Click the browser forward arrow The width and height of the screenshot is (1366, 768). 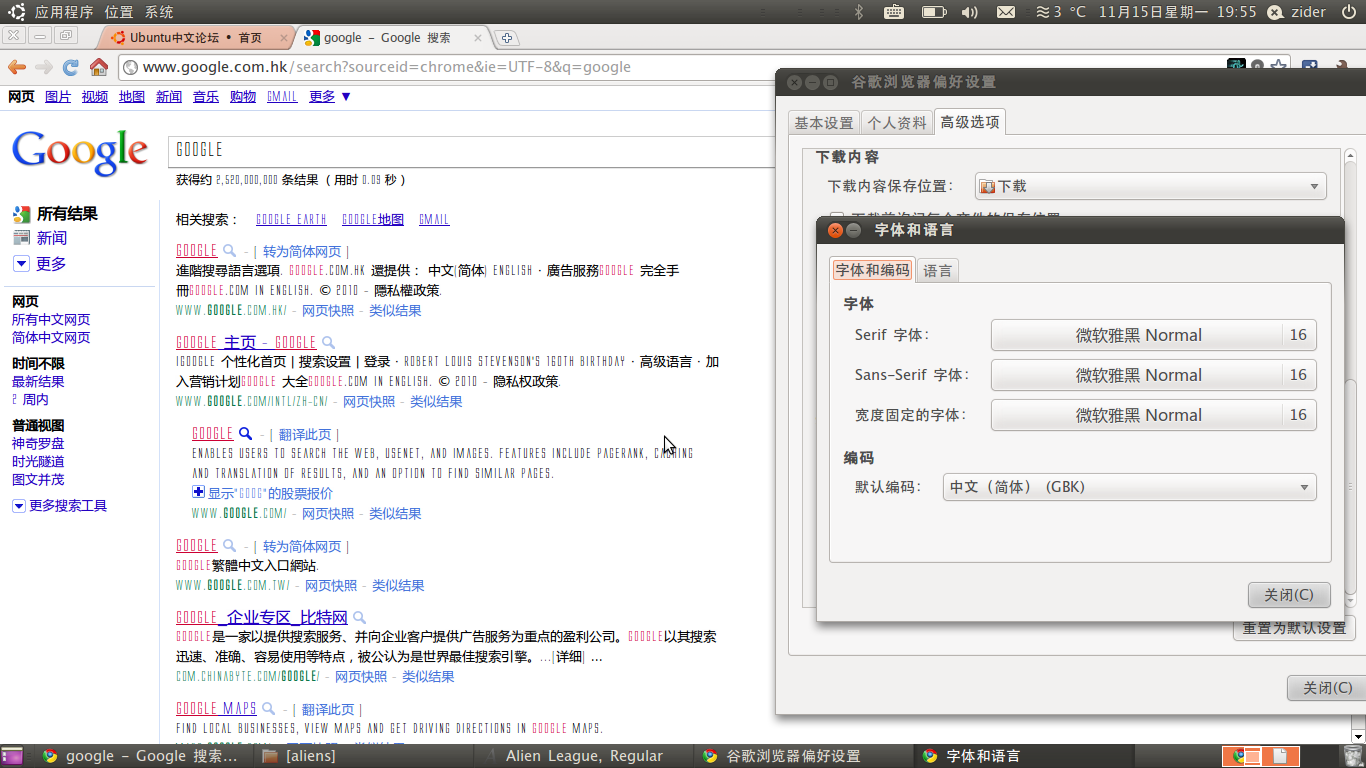coord(43,67)
